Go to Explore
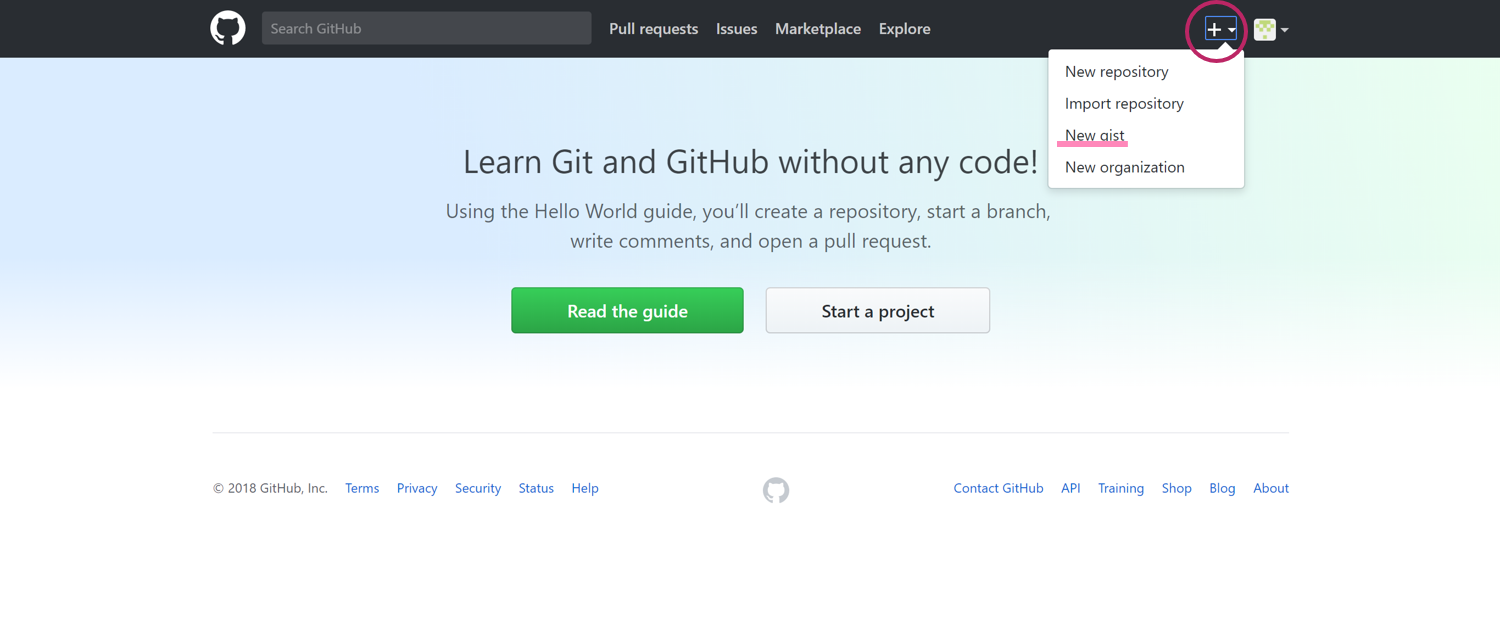This screenshot has height=619, width=1500. pyautogui.click(x=905, y=29)
